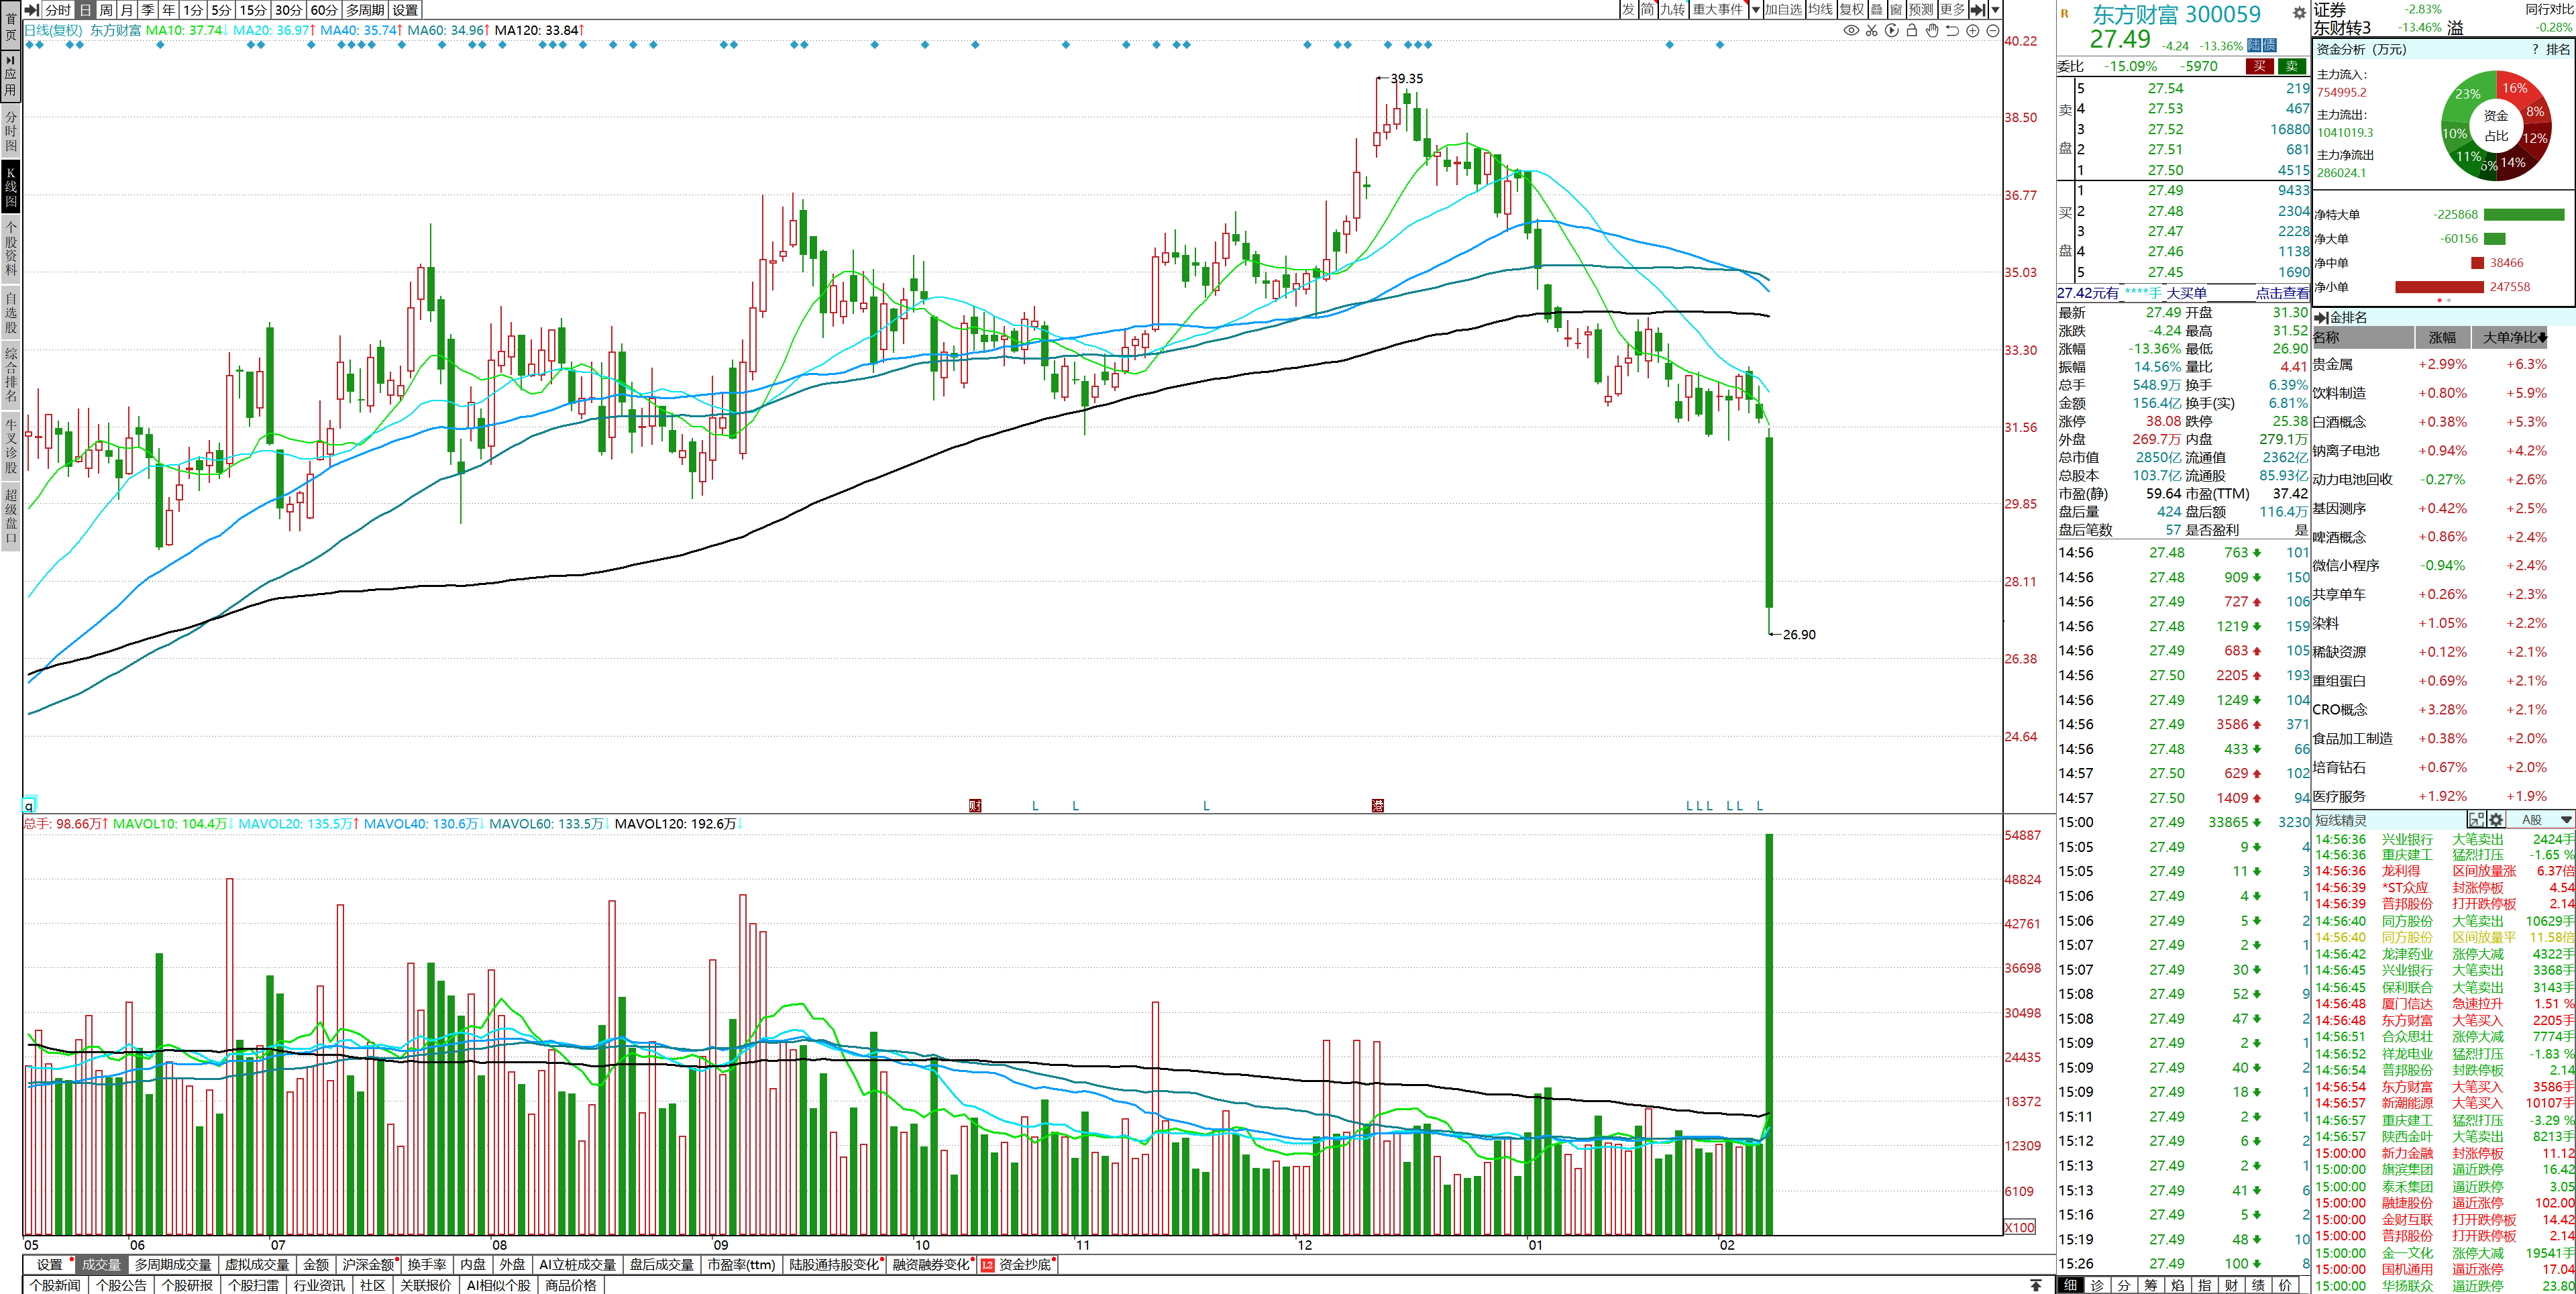Select the scissors cut tool icon
2576x1294 pixels.
click(x=1872, y=31)
